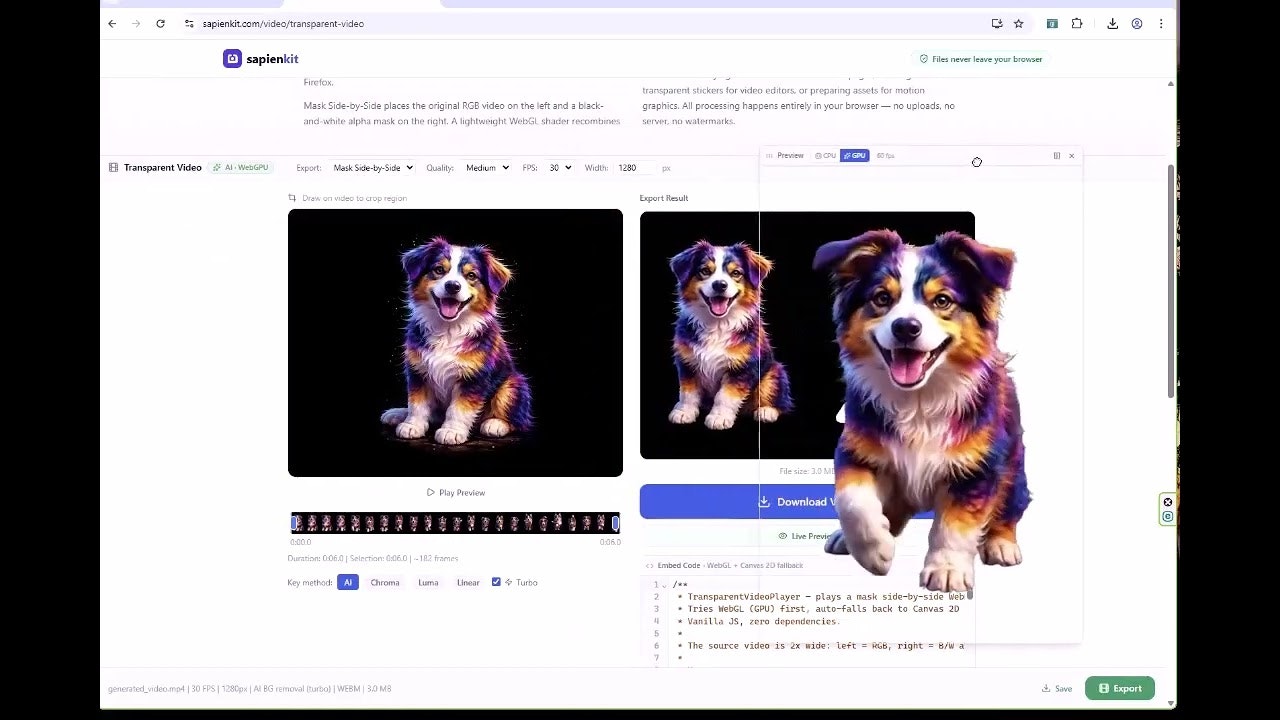Open the FPS dropdown

click(558, 167)
